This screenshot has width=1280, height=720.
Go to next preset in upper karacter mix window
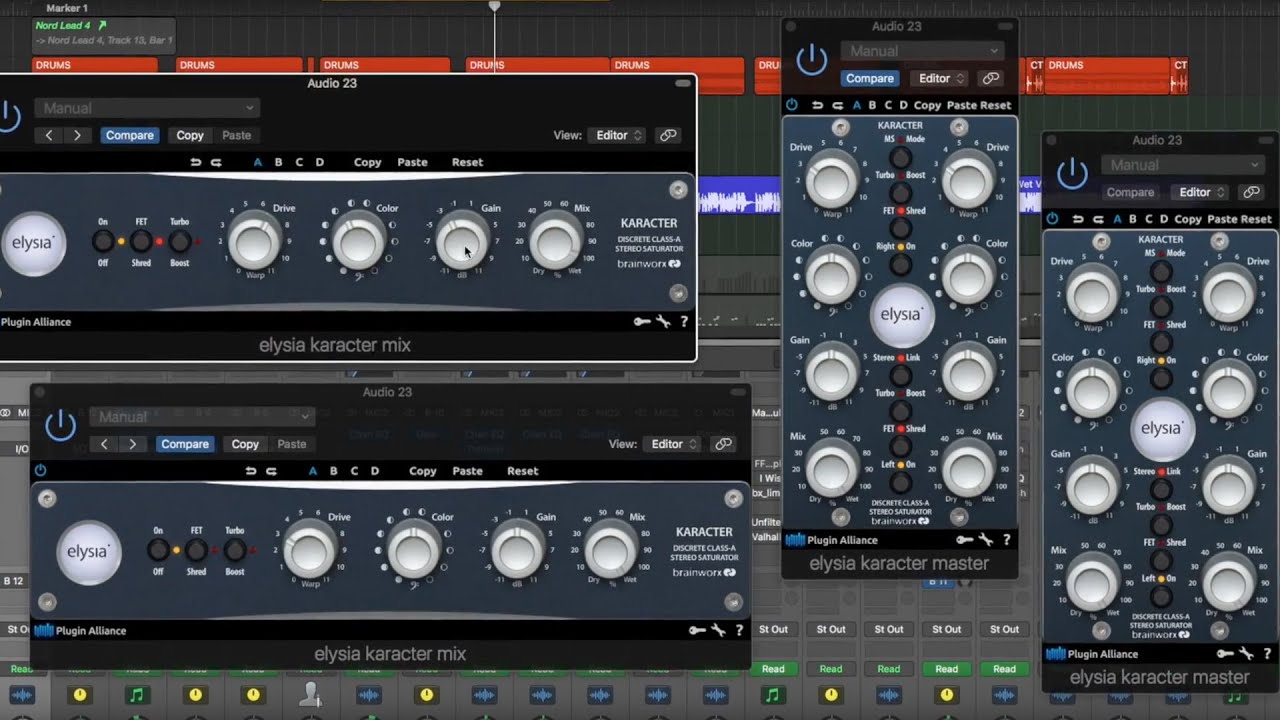tap(77, 135)
